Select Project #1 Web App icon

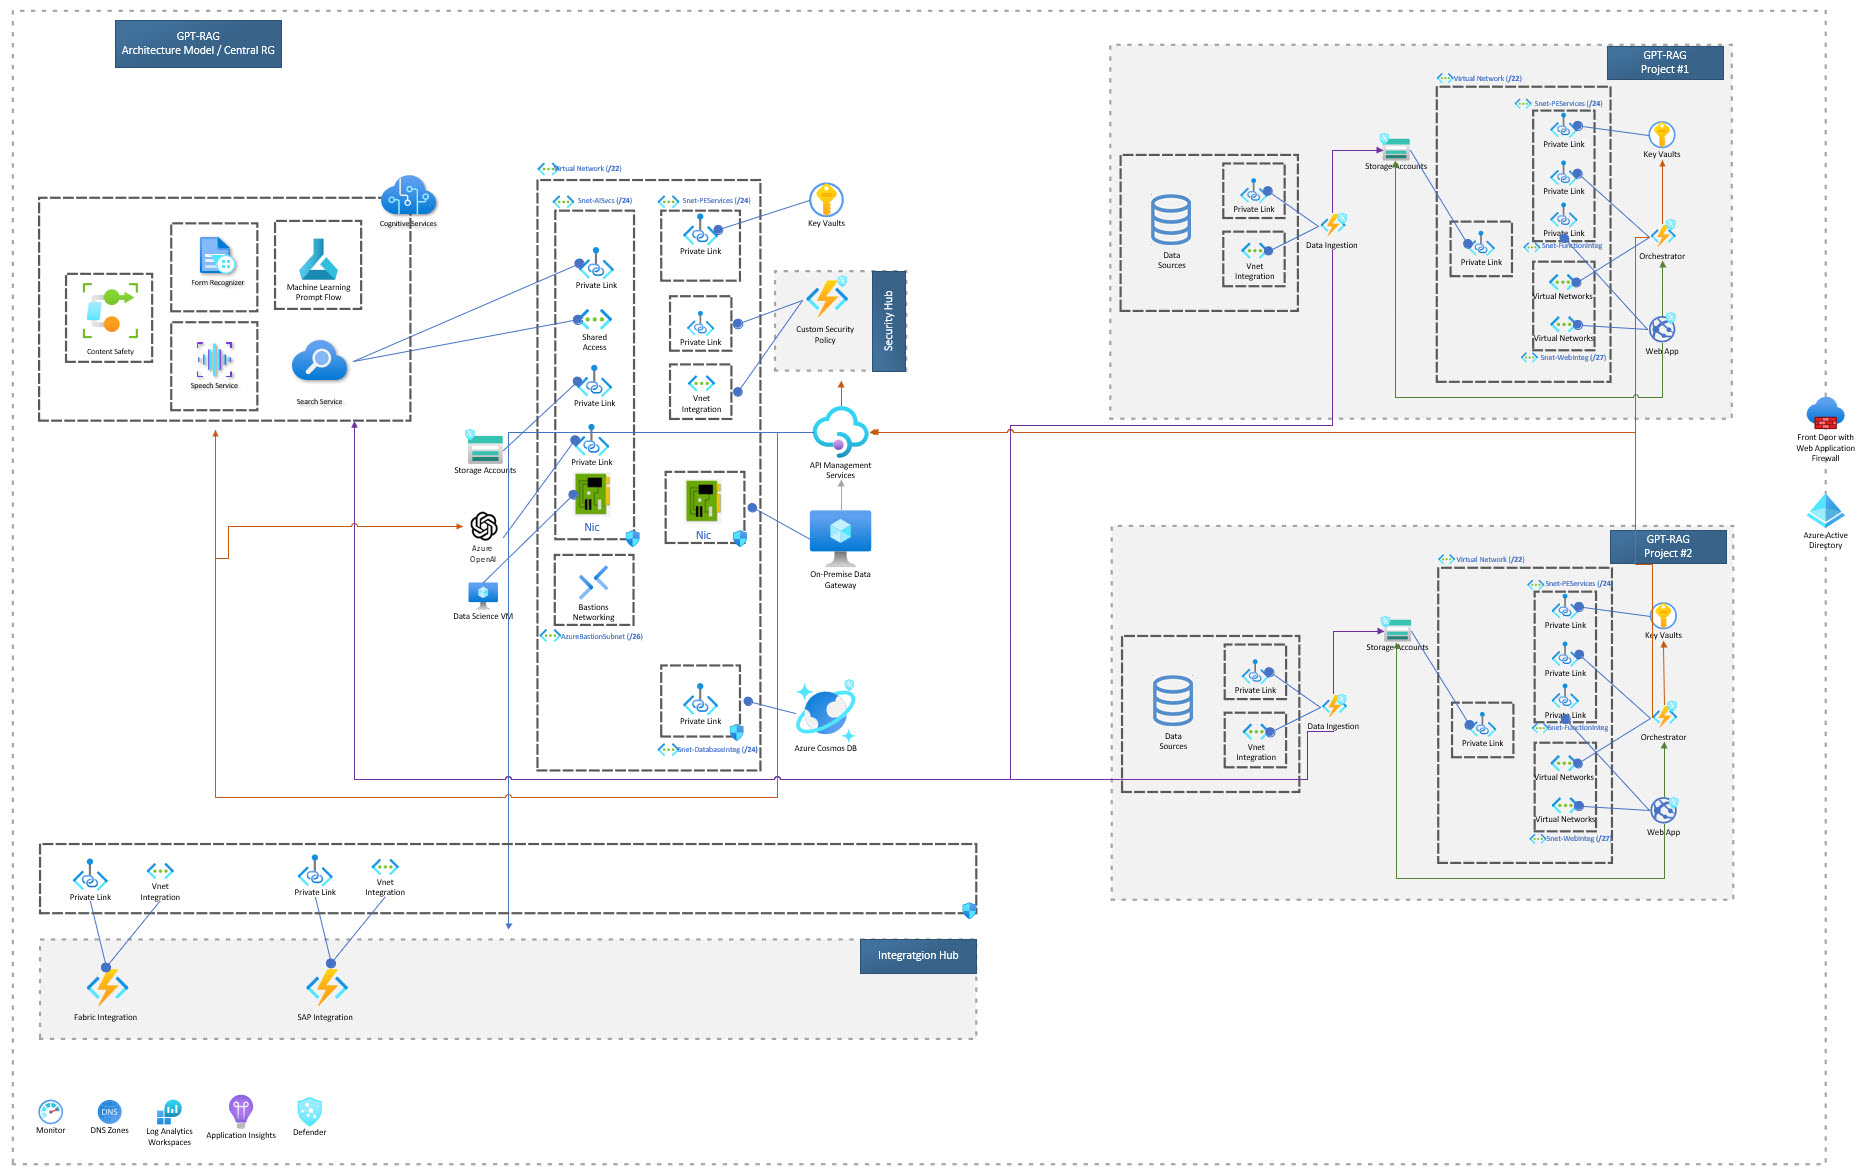pos(1662,329)
